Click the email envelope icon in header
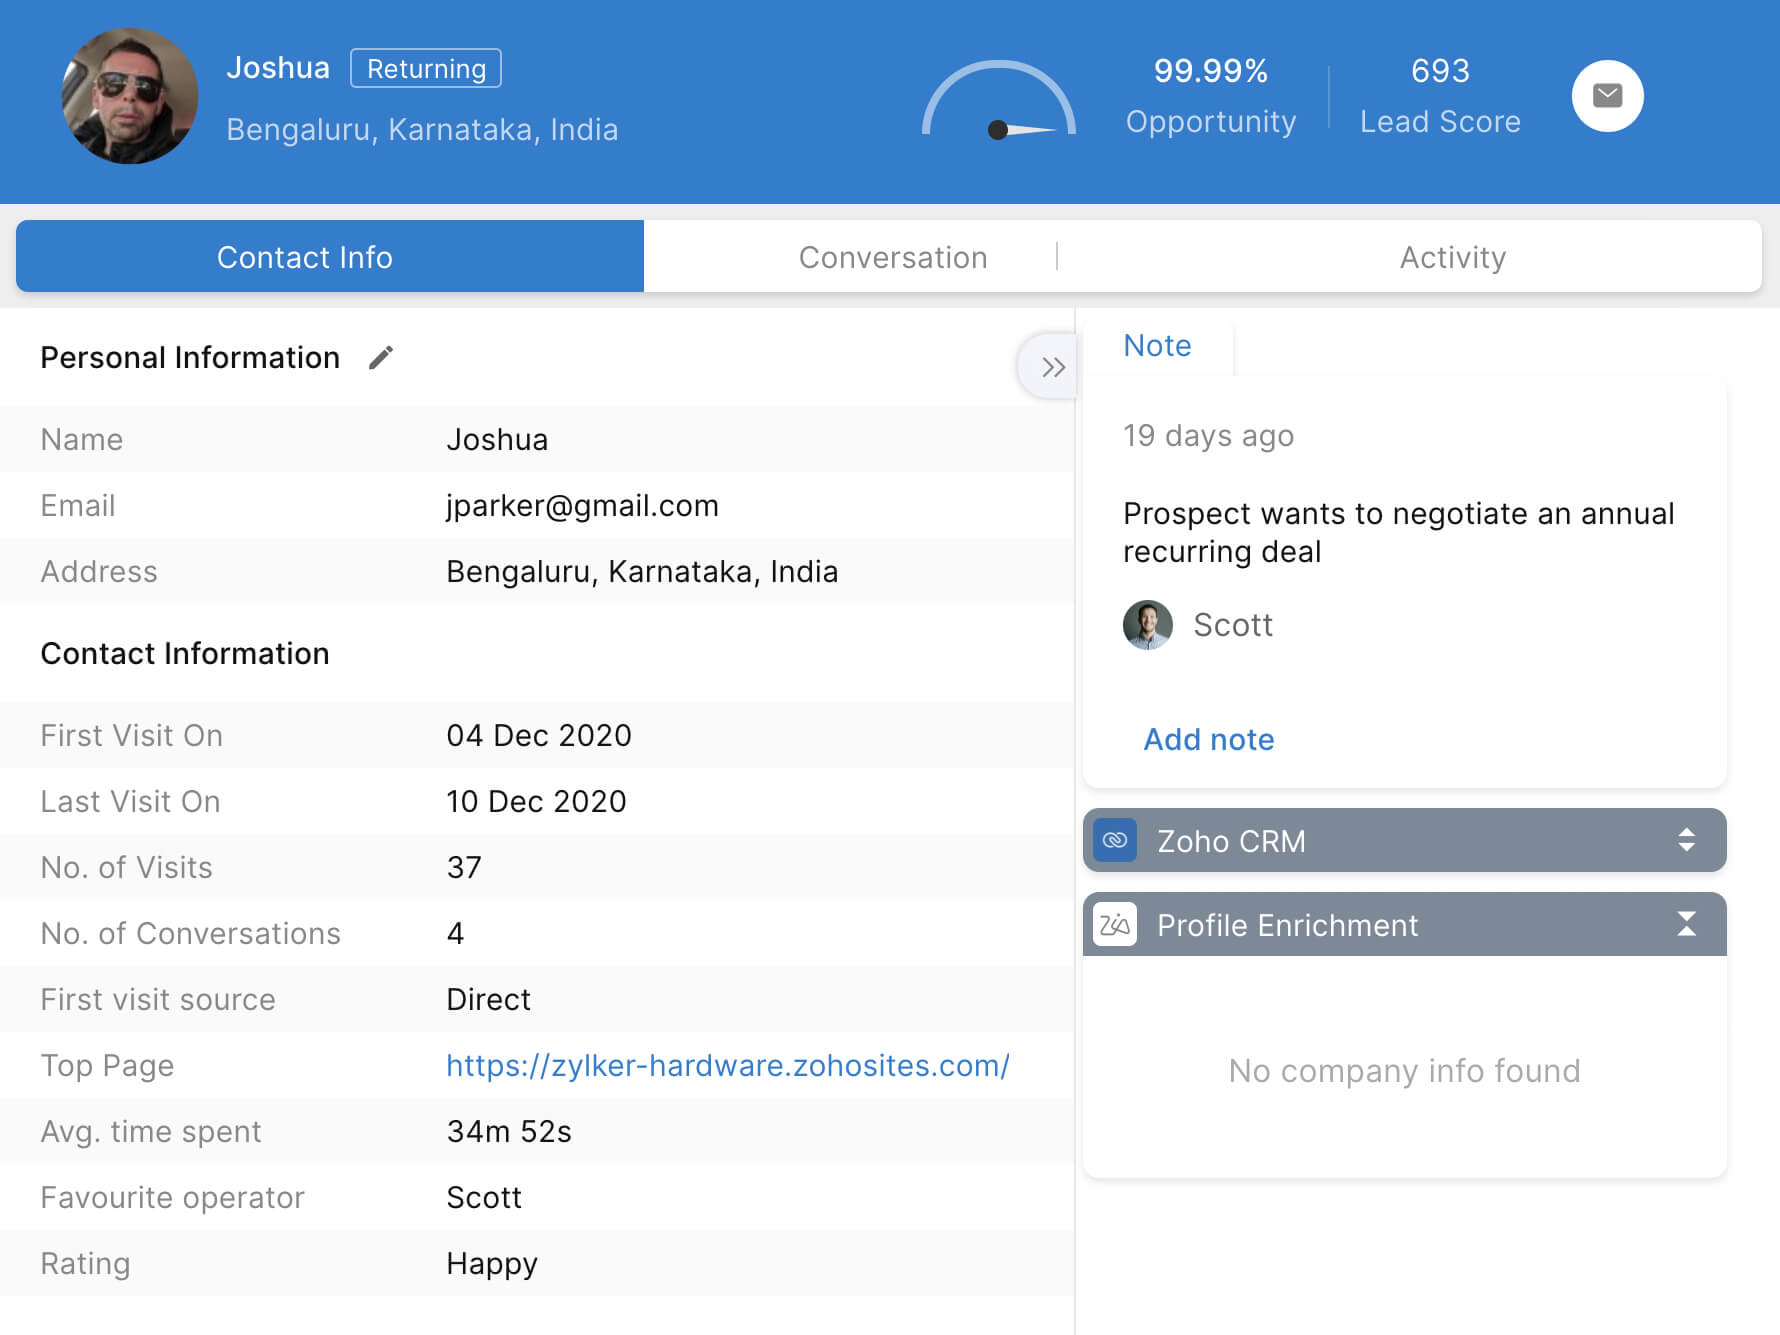The width and height of the screenshot is (1780, 1335). [1607, 96]
